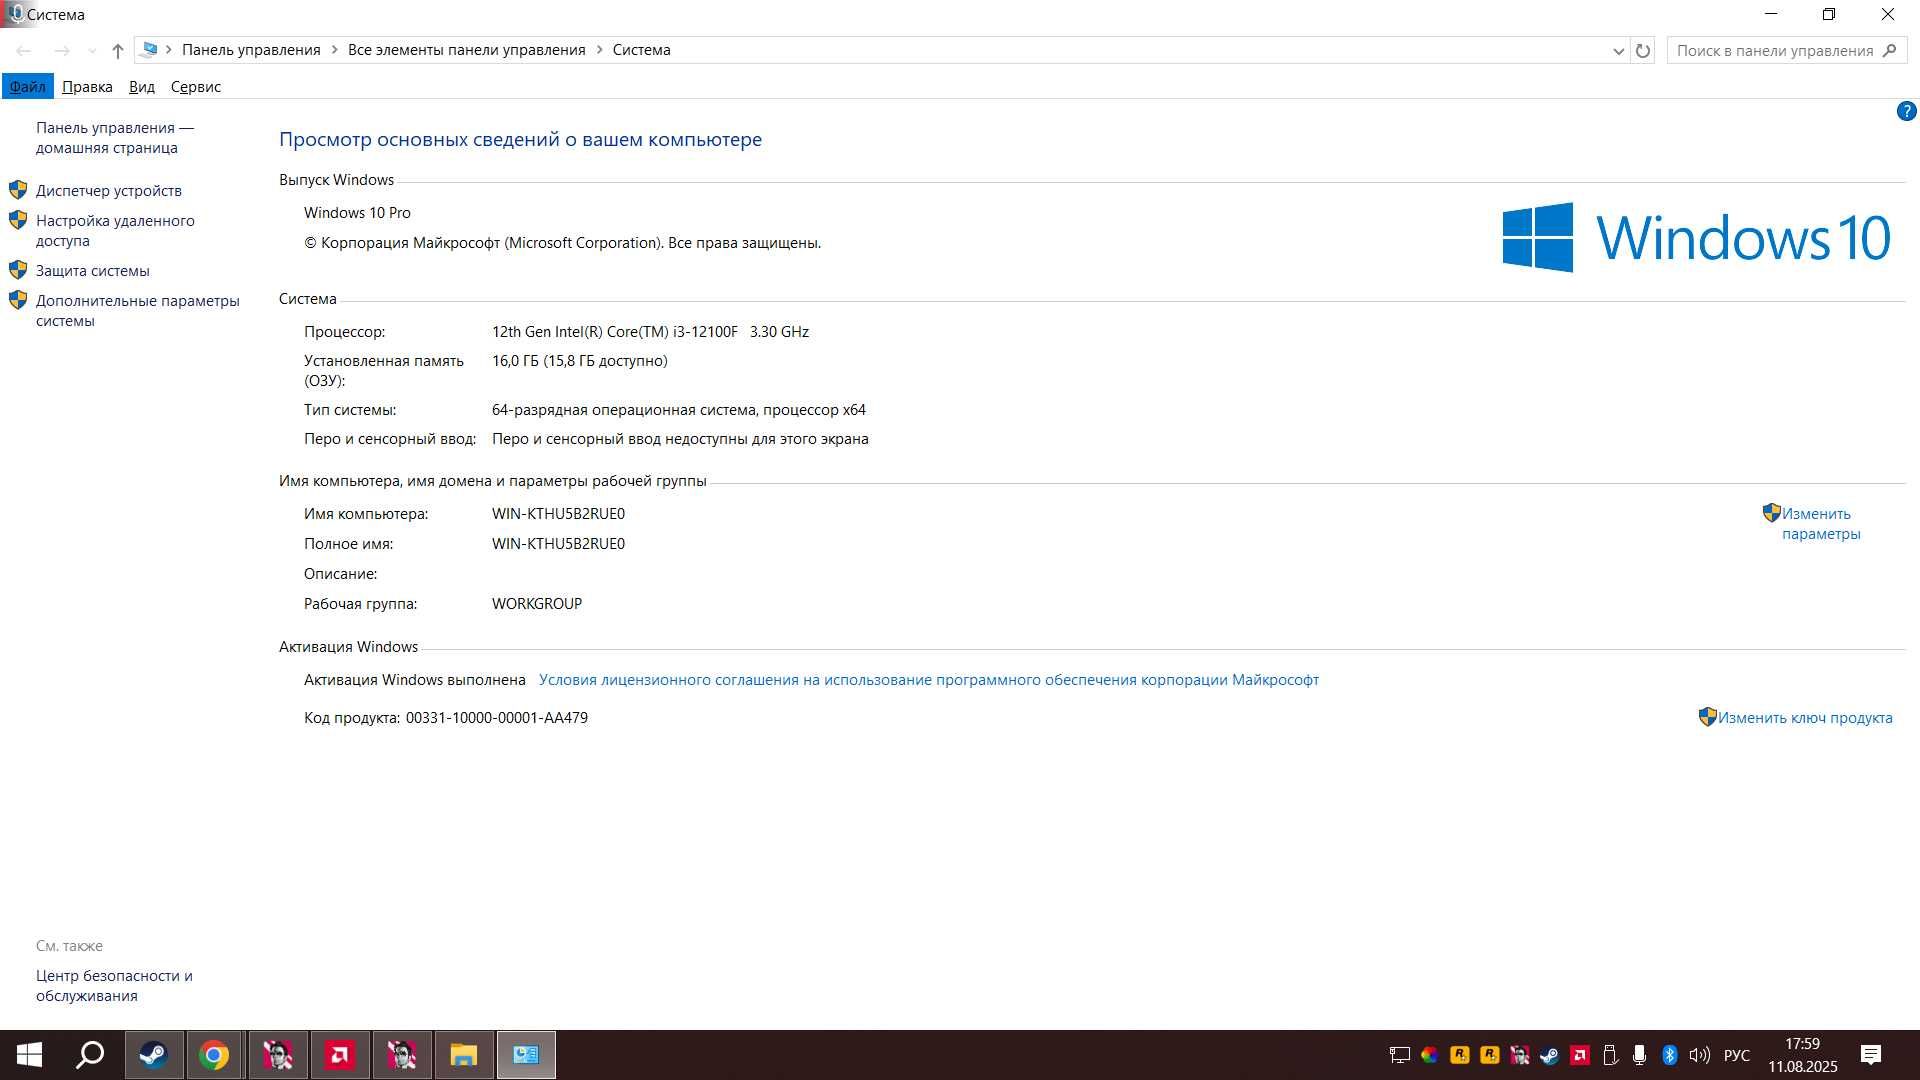Click Steam icon in system tray

pos(1549,1055)
